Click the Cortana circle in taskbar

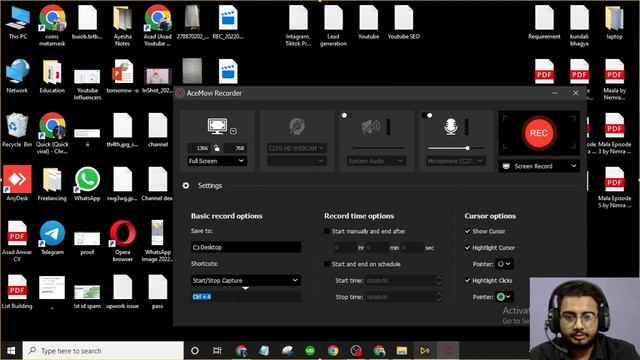[195, 351]
